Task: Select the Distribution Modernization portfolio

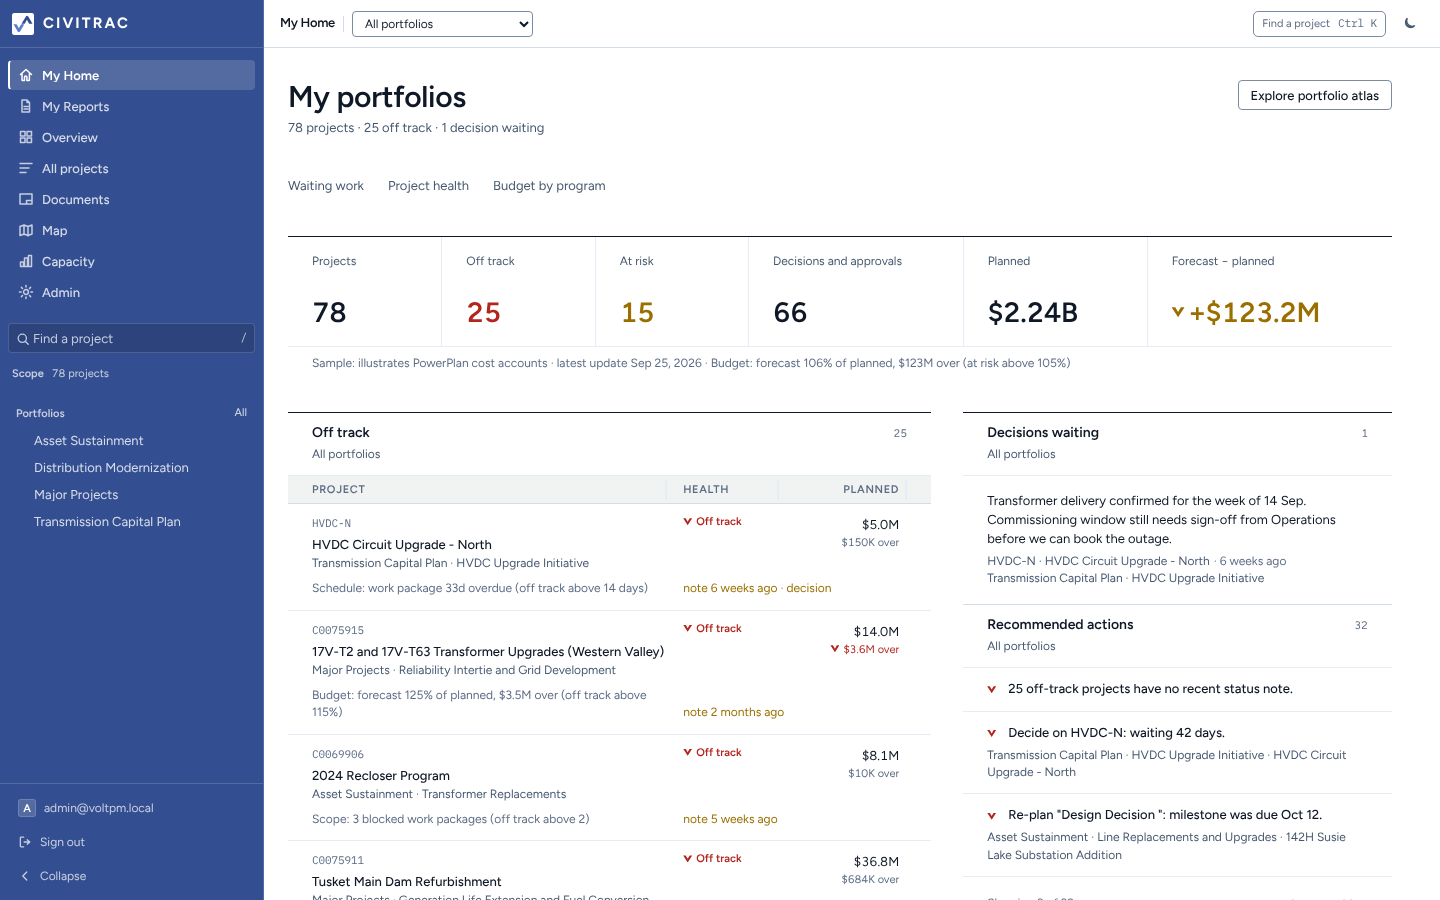Action: point(111,468)
